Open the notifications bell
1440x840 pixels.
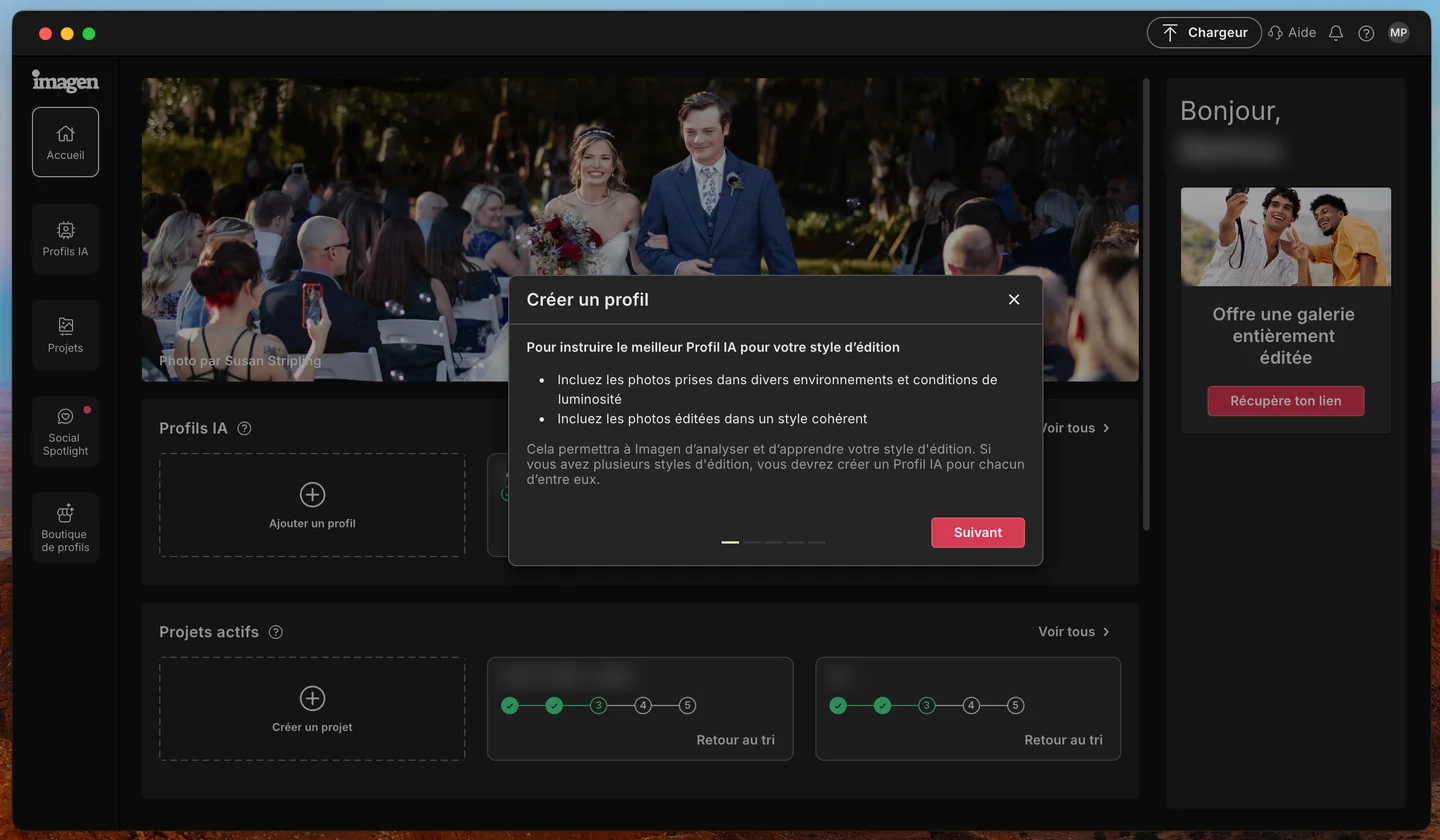click(x=1336, y=33)
